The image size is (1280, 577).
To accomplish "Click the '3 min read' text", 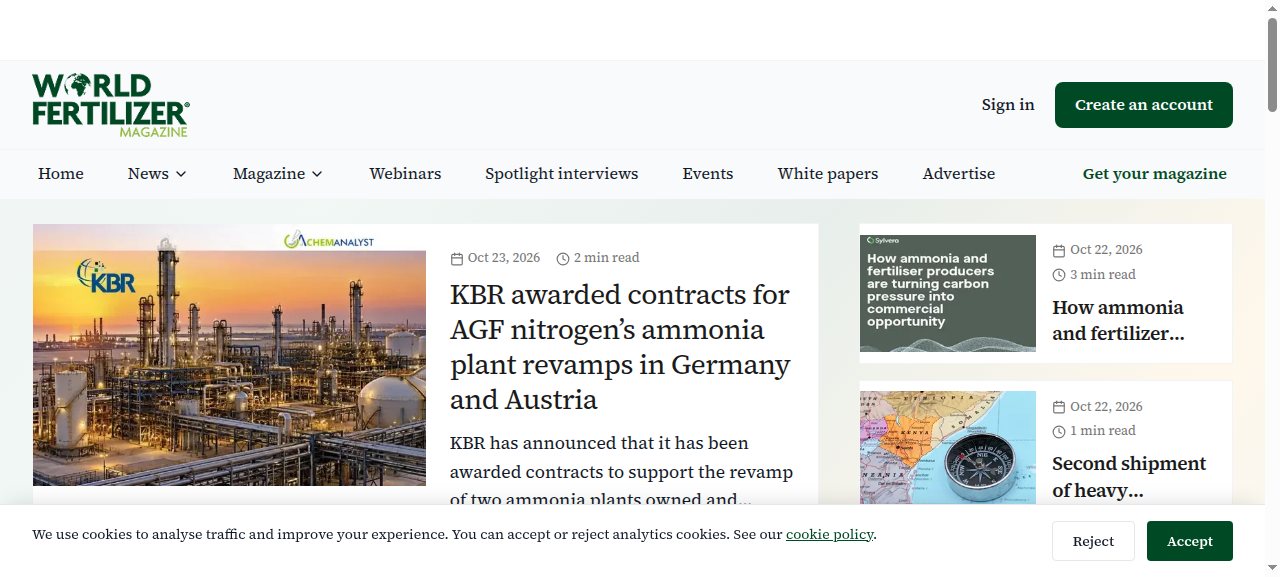I will [1103, 275].
